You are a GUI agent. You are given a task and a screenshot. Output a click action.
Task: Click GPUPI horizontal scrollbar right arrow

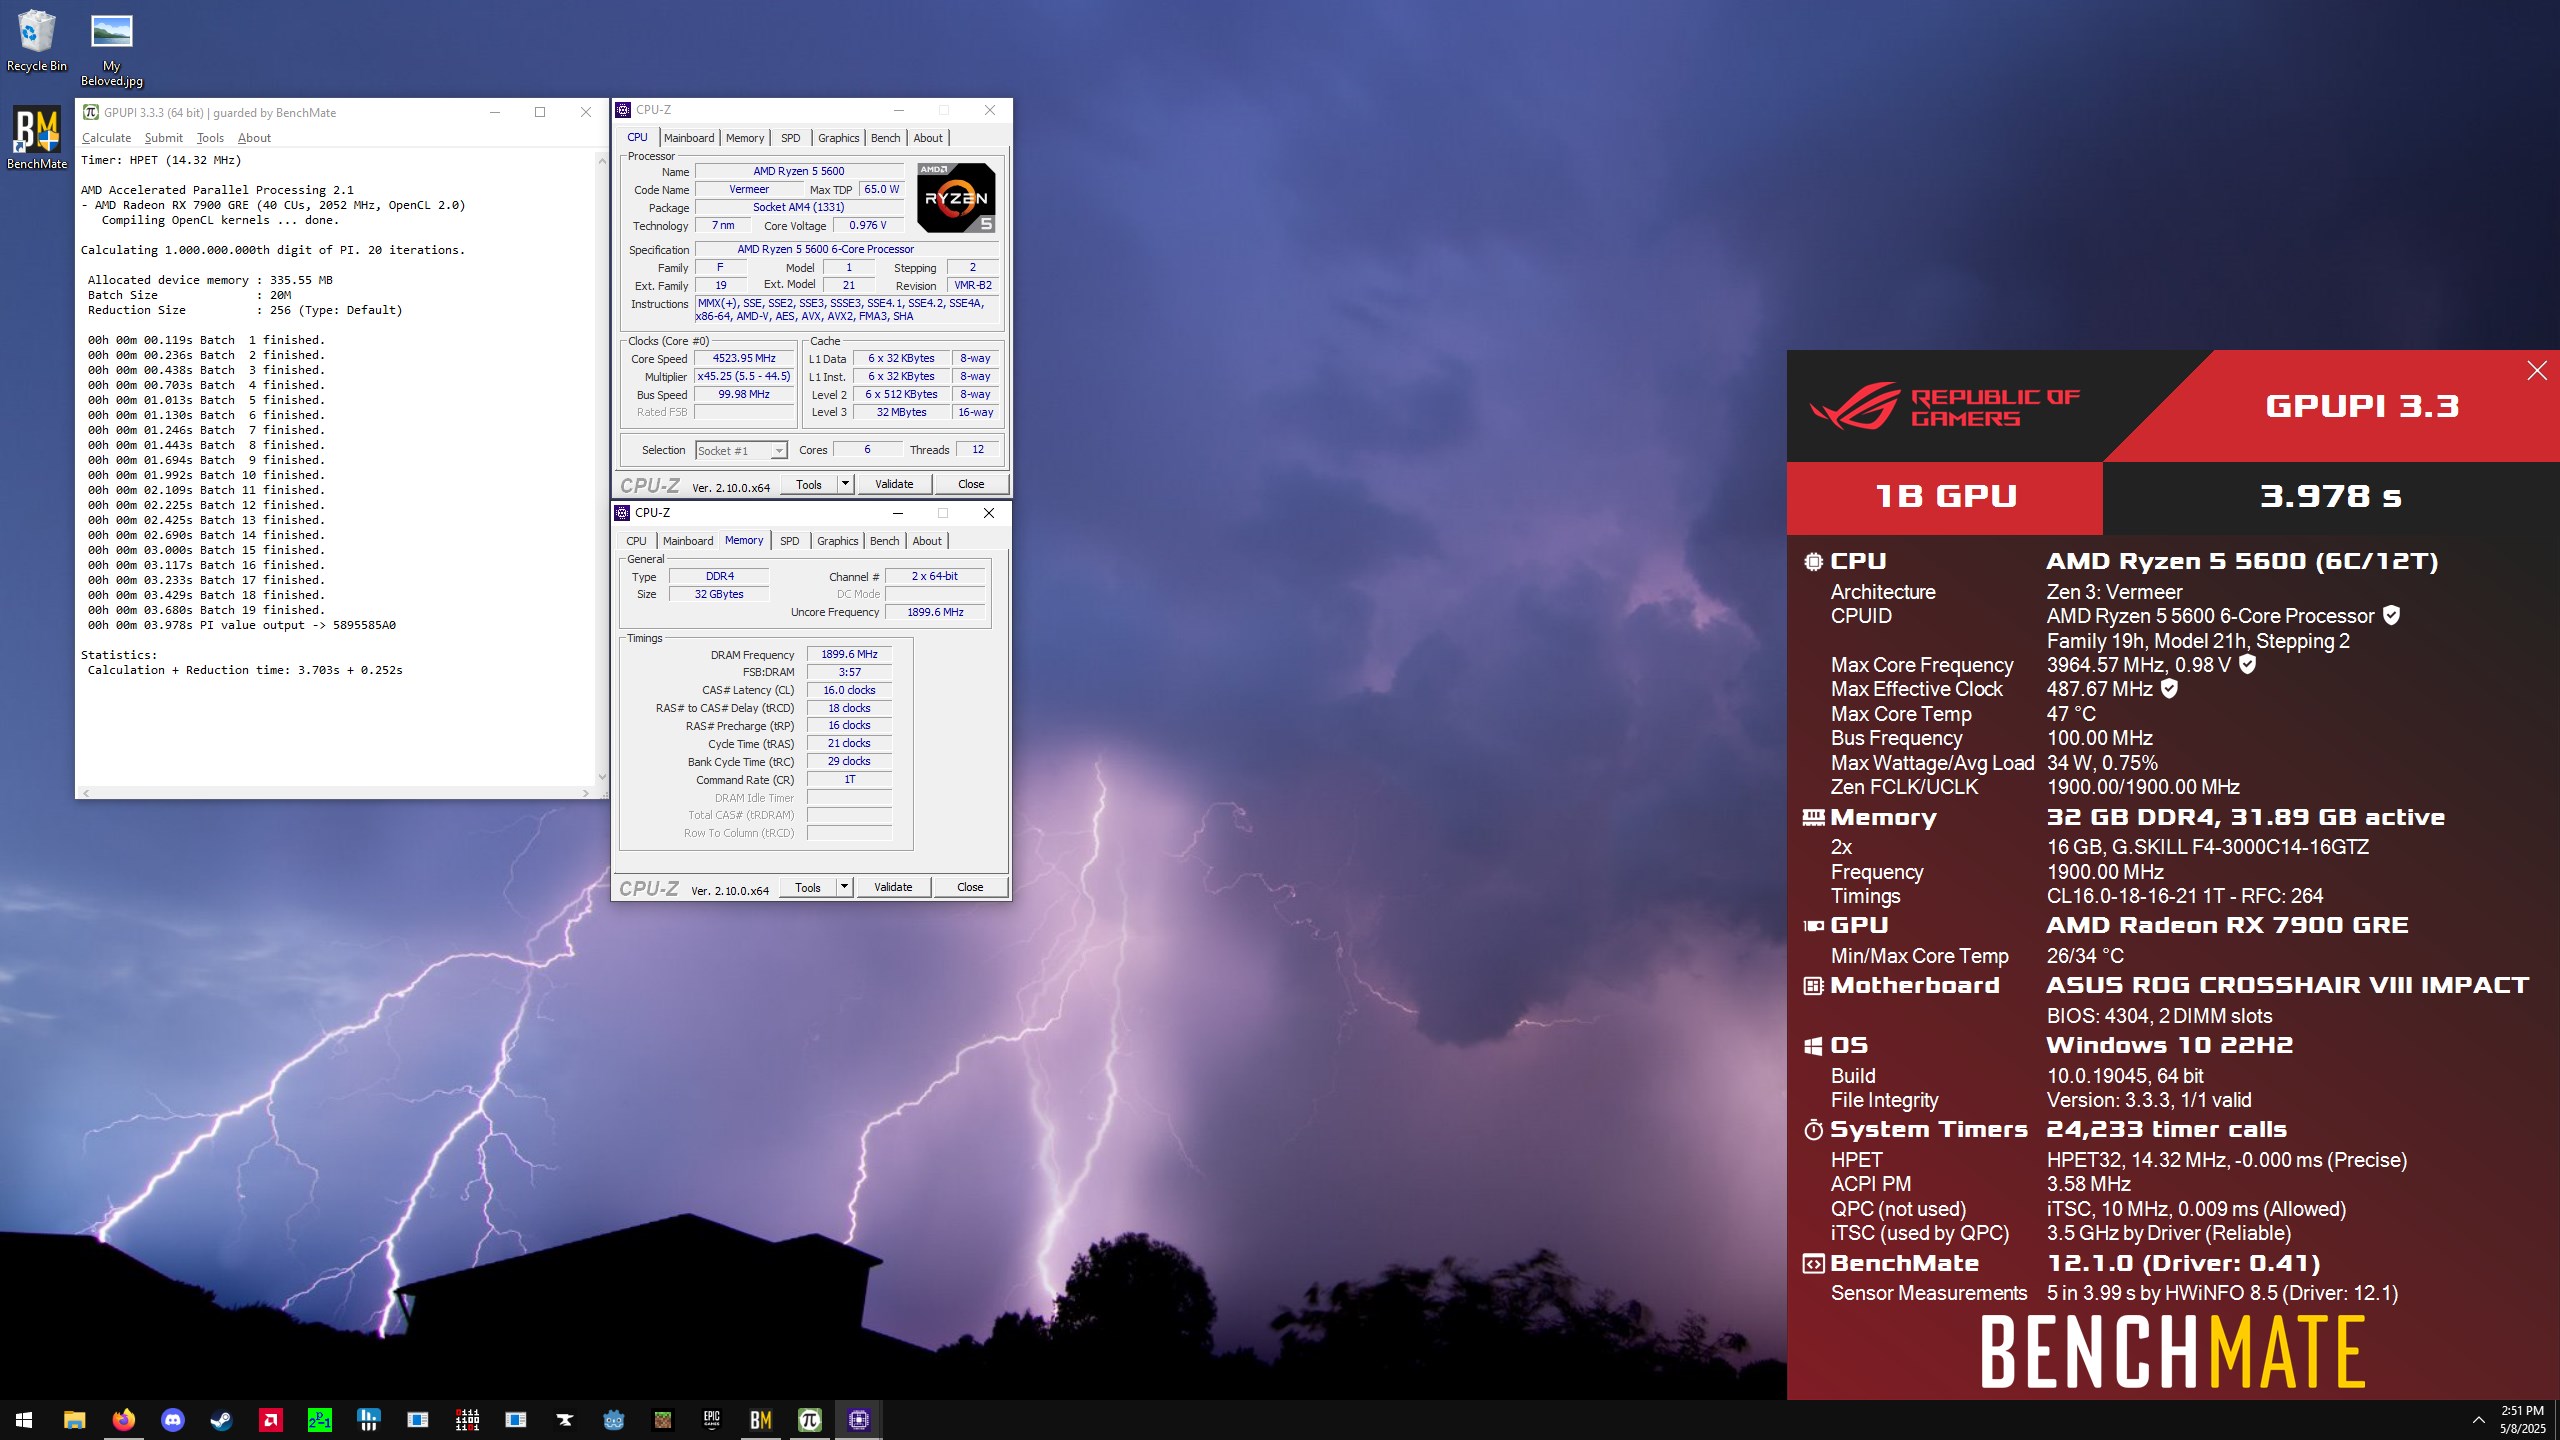[586, 792]
